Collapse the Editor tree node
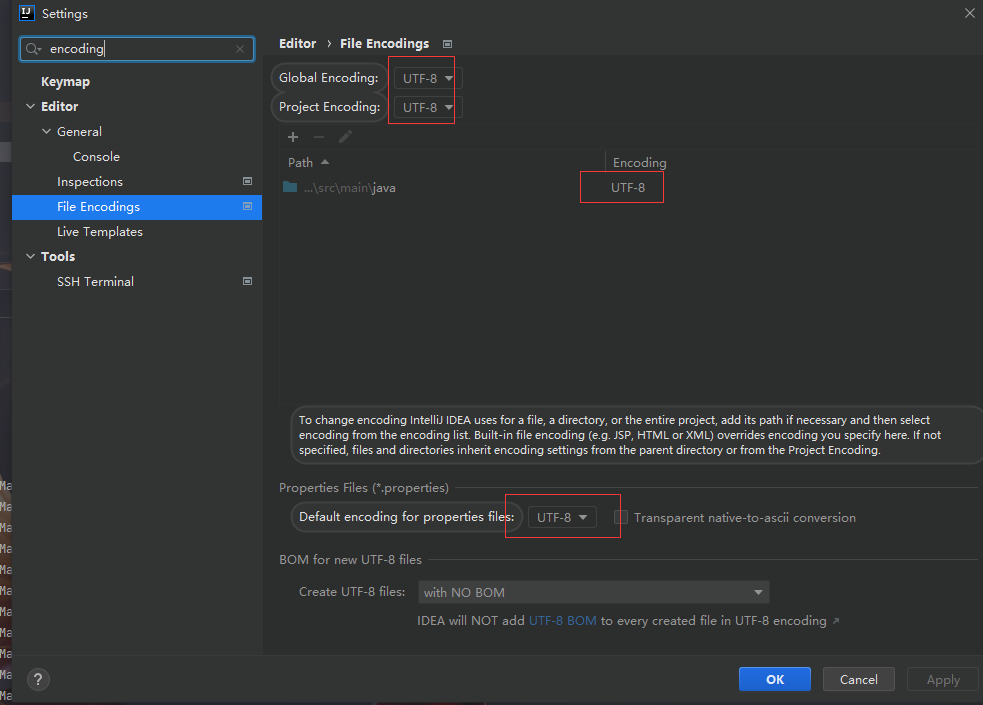Image resolution: width=983 pixels, height=705 pixels. coord(30,107)
